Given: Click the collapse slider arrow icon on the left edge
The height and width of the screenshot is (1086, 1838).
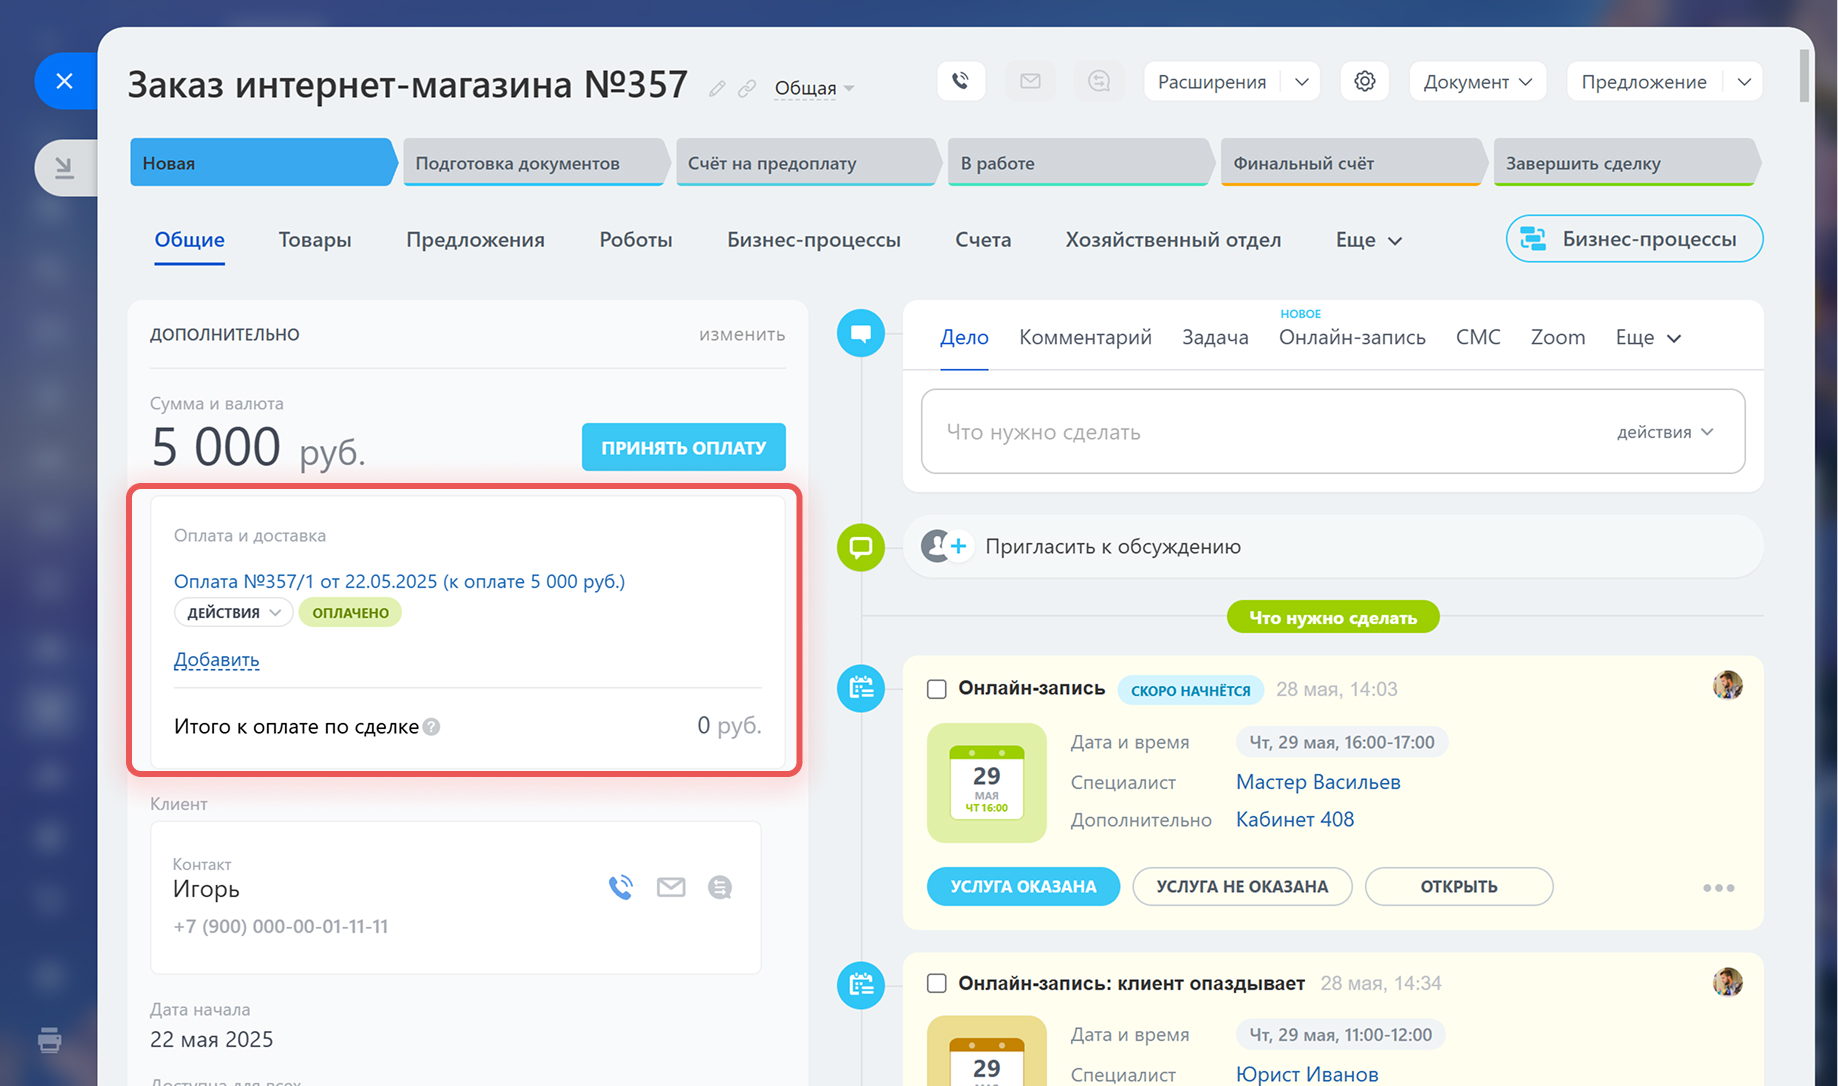Looking at the screenshot, I should click(x=65, y=168).
